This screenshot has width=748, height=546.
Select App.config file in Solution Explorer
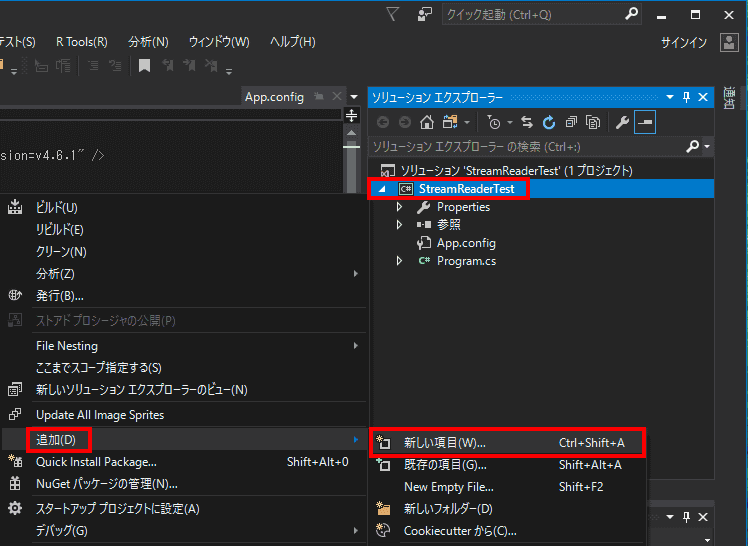[x=466, y=243]
